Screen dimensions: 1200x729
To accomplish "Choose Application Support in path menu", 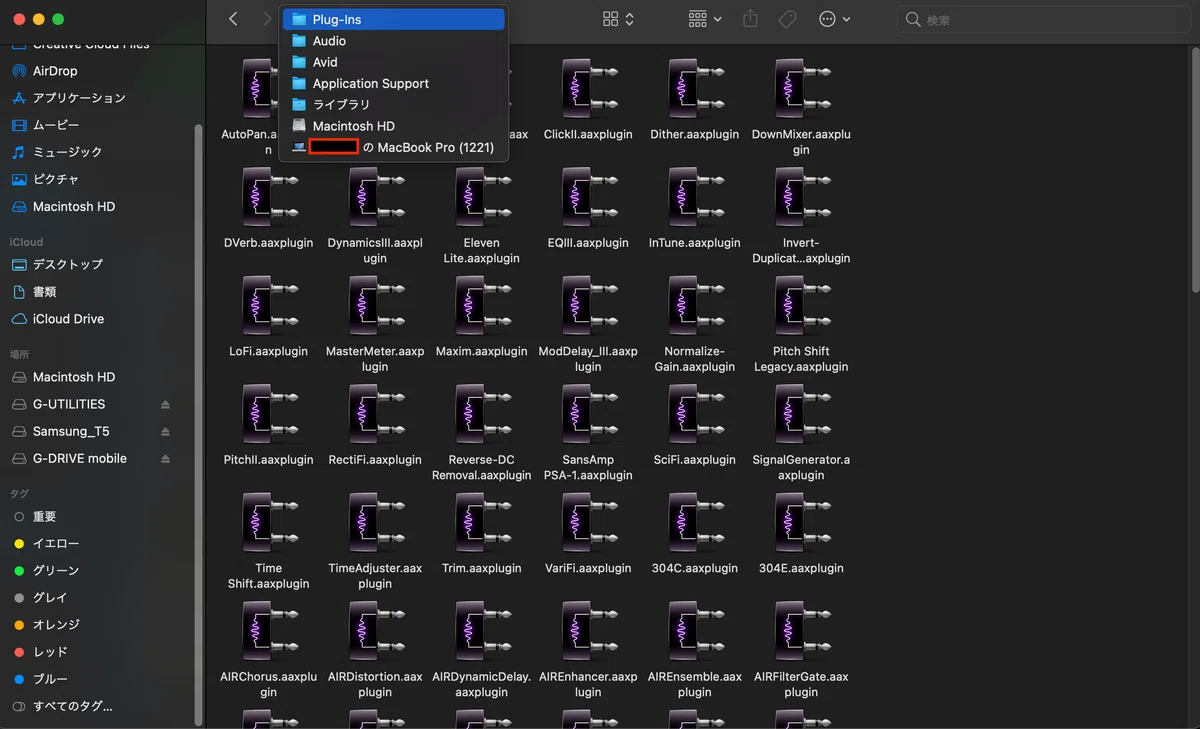I will pos(394,83).
